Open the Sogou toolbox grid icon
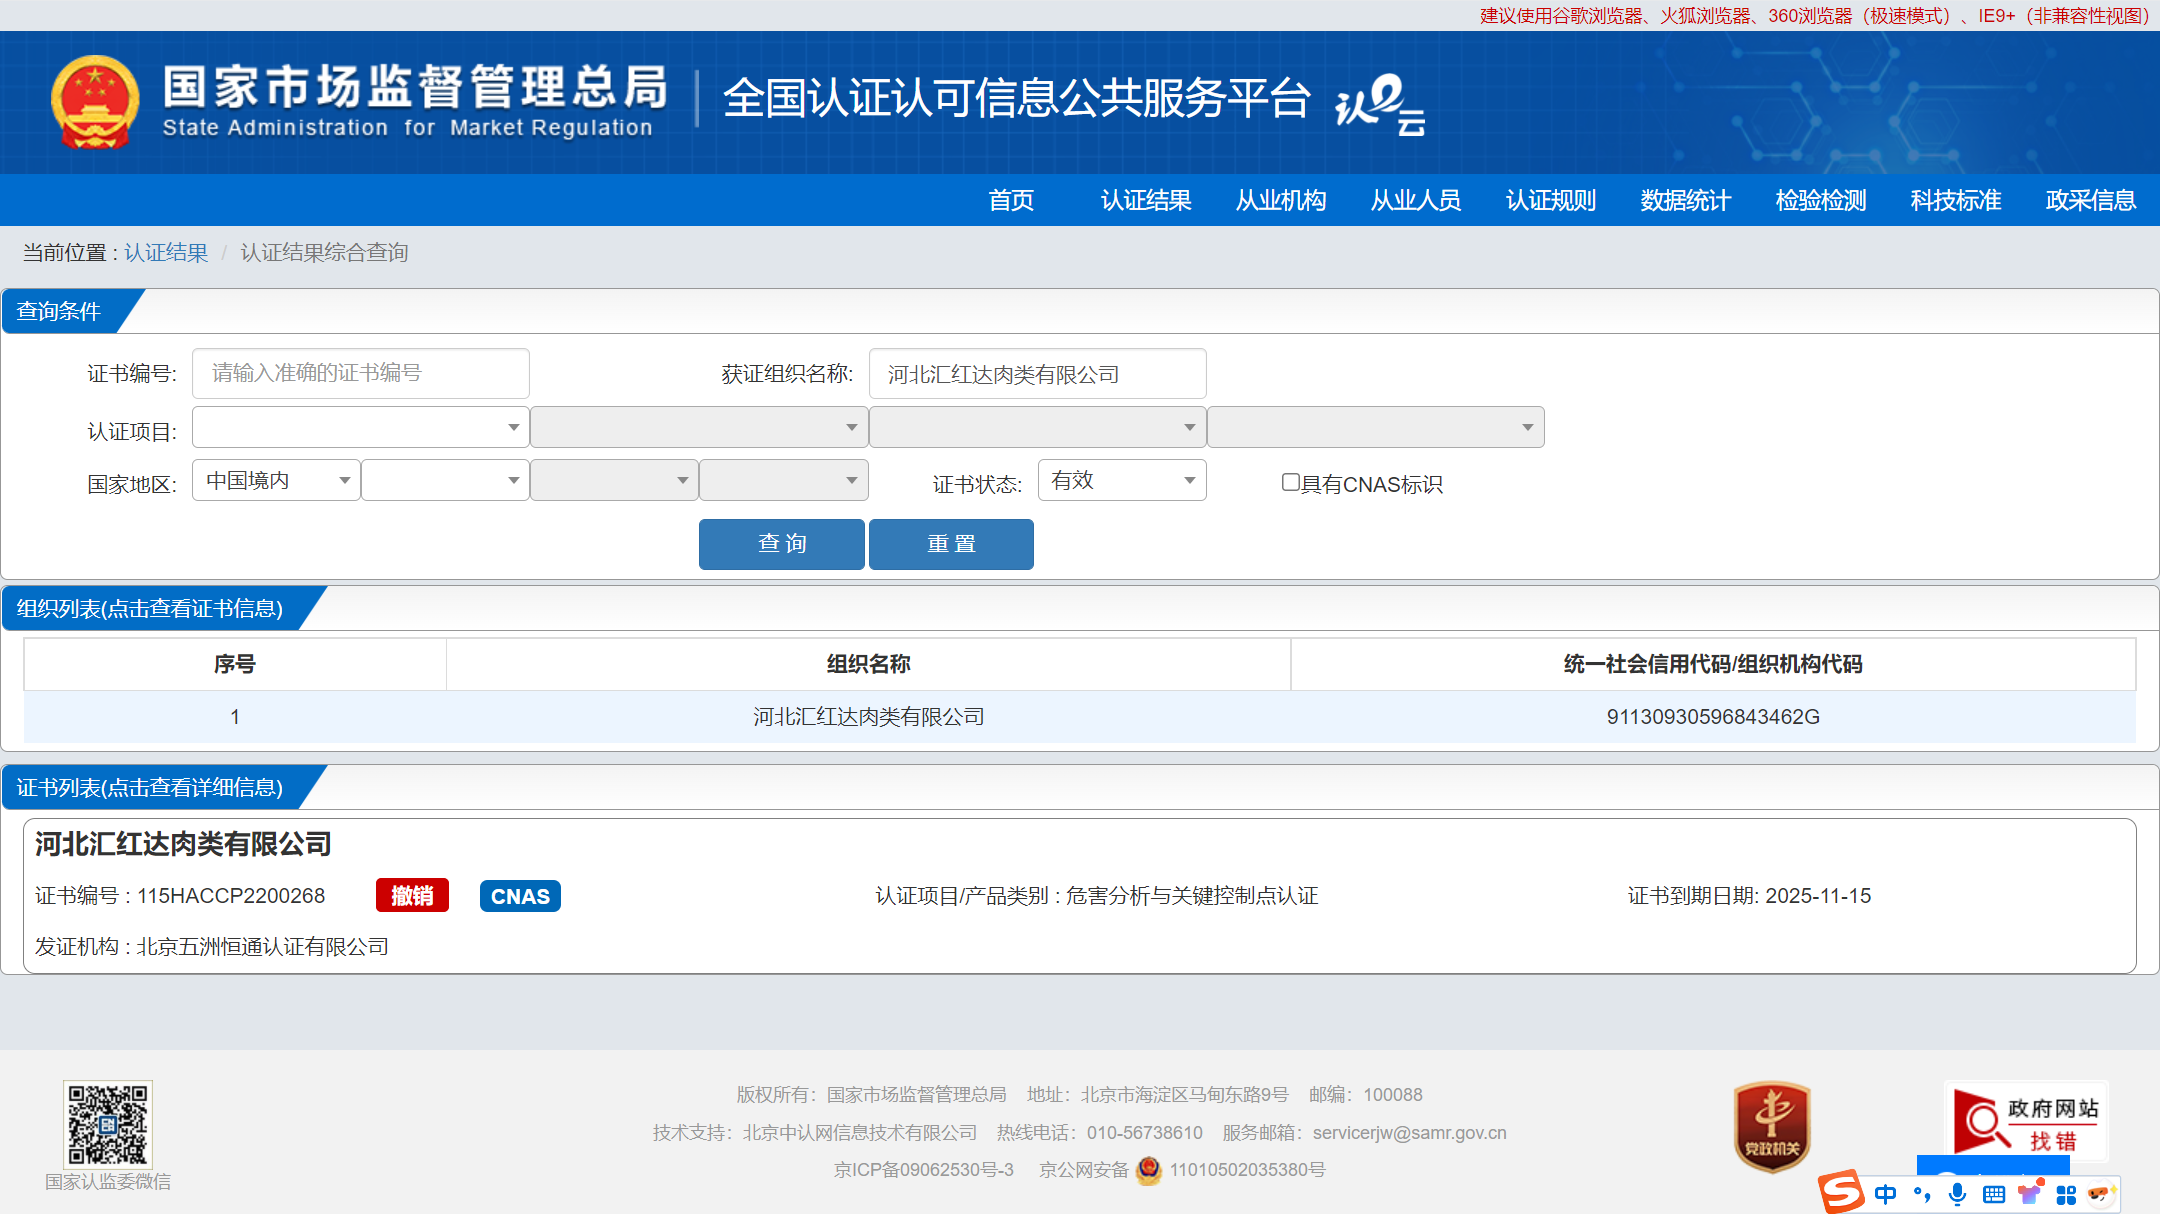This screenshot has width=2160, height=1214. pyautogui.click(x=2066, y=1194)
